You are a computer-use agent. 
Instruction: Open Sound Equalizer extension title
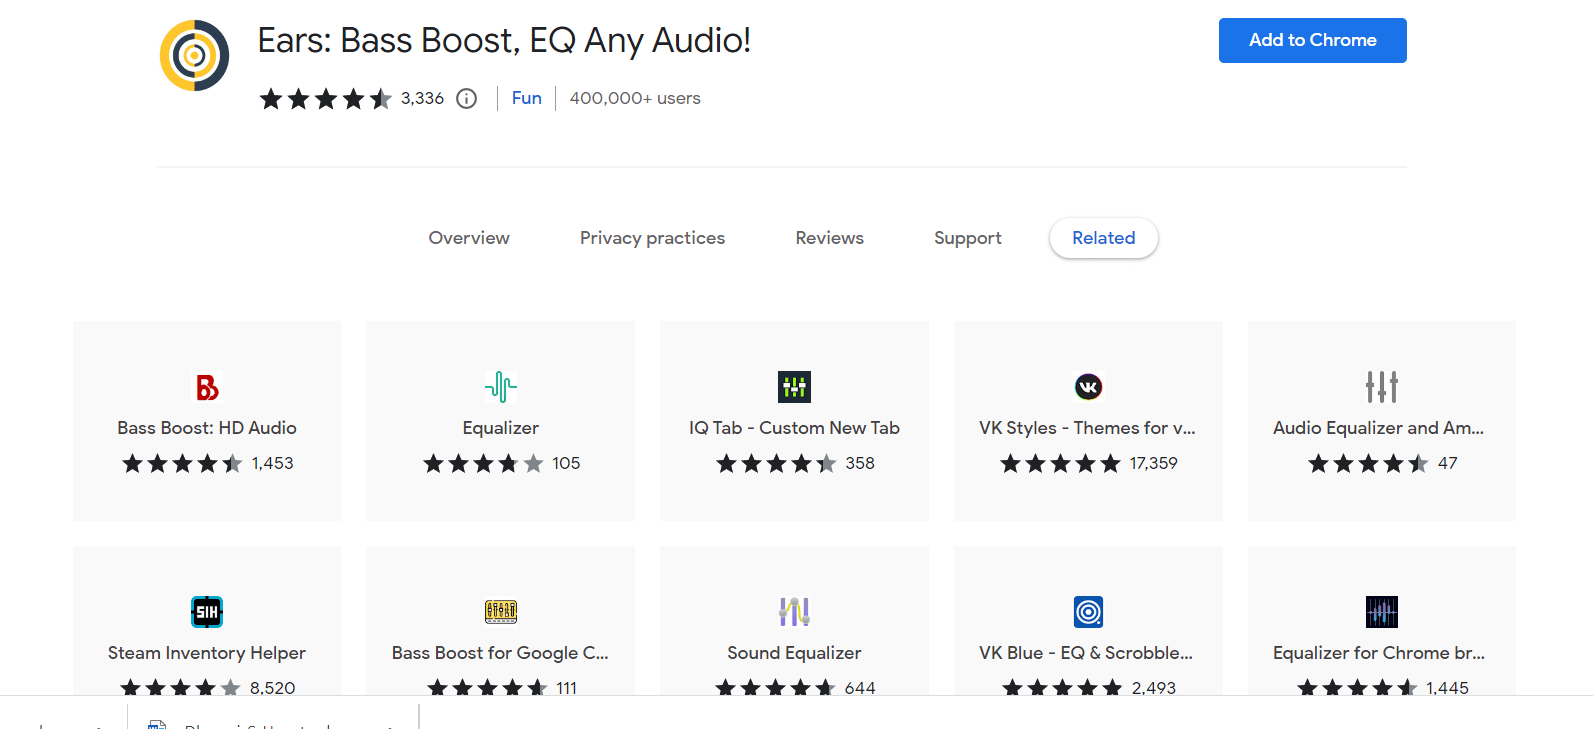pyautogui.click(x=794, y=653)
